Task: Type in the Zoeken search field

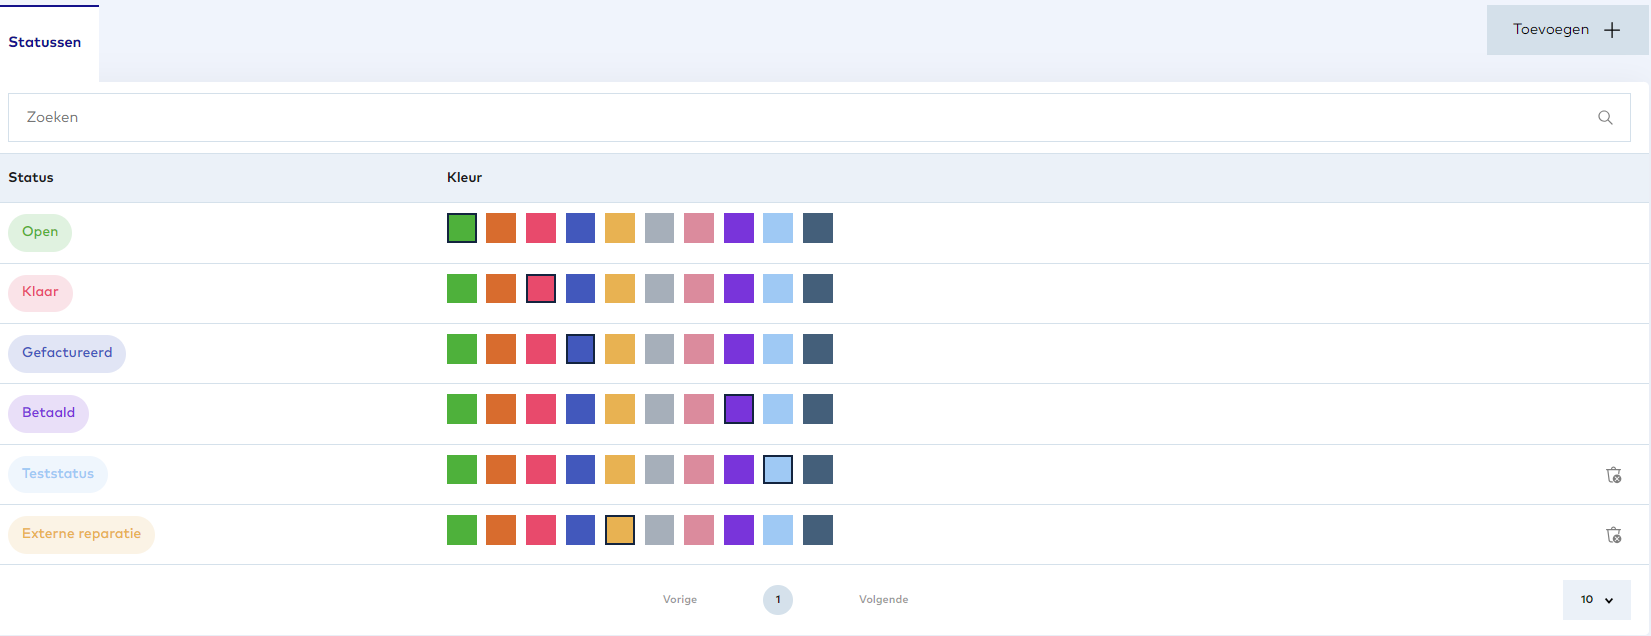Action: (800, 118)
